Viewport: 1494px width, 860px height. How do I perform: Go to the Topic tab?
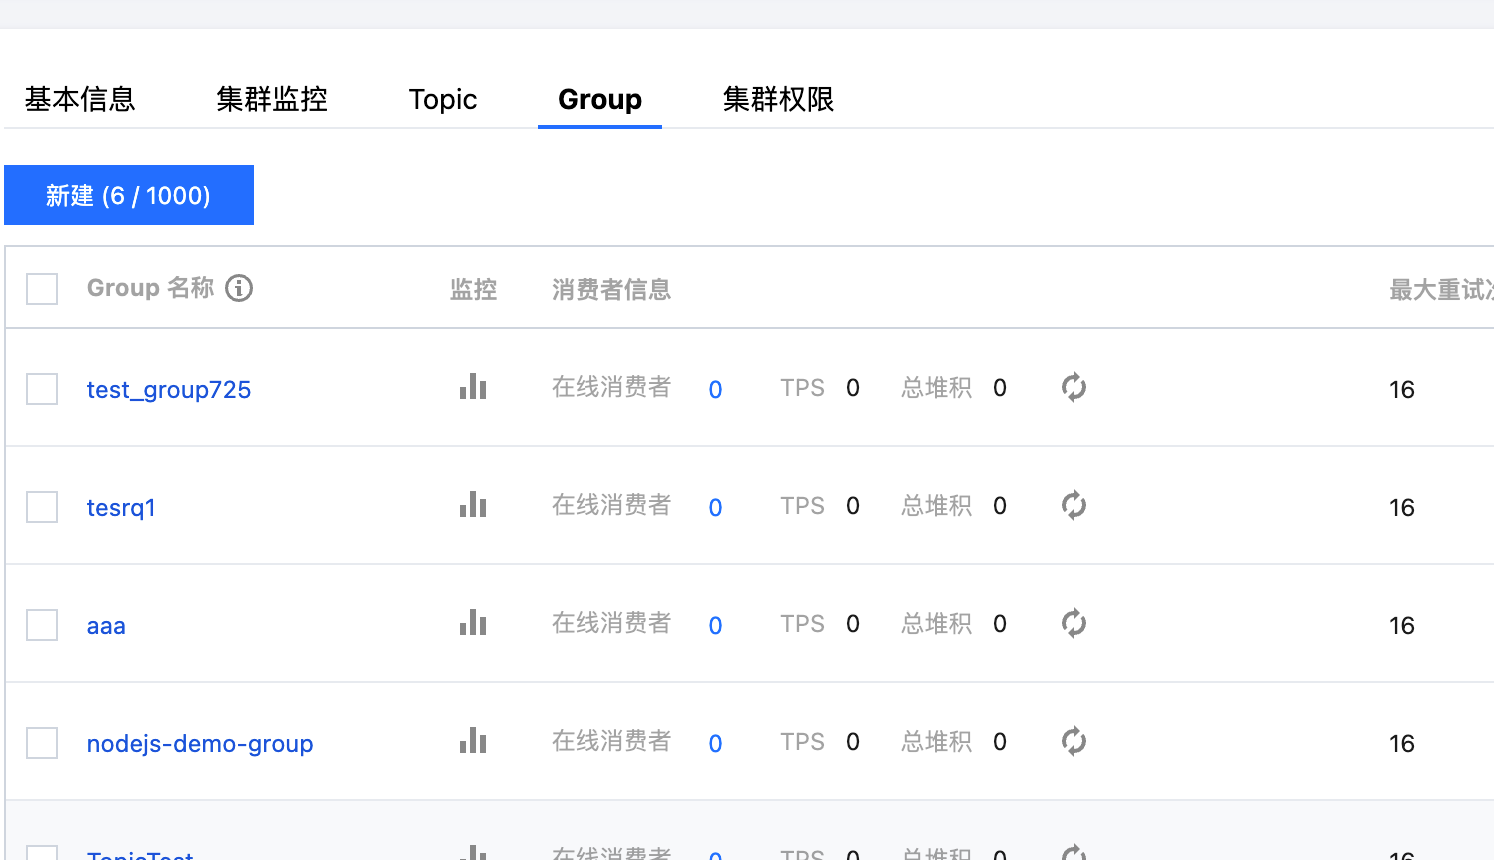point(443,99)
